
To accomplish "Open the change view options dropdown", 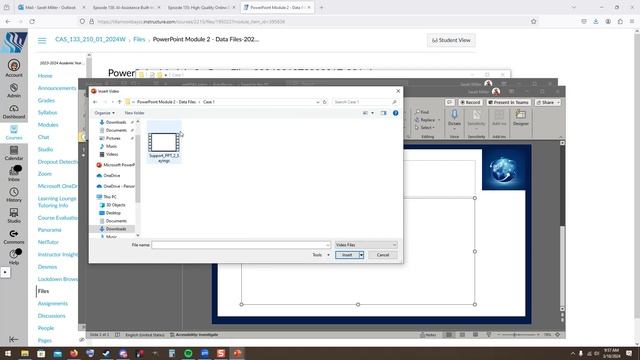I will point(372,113).
